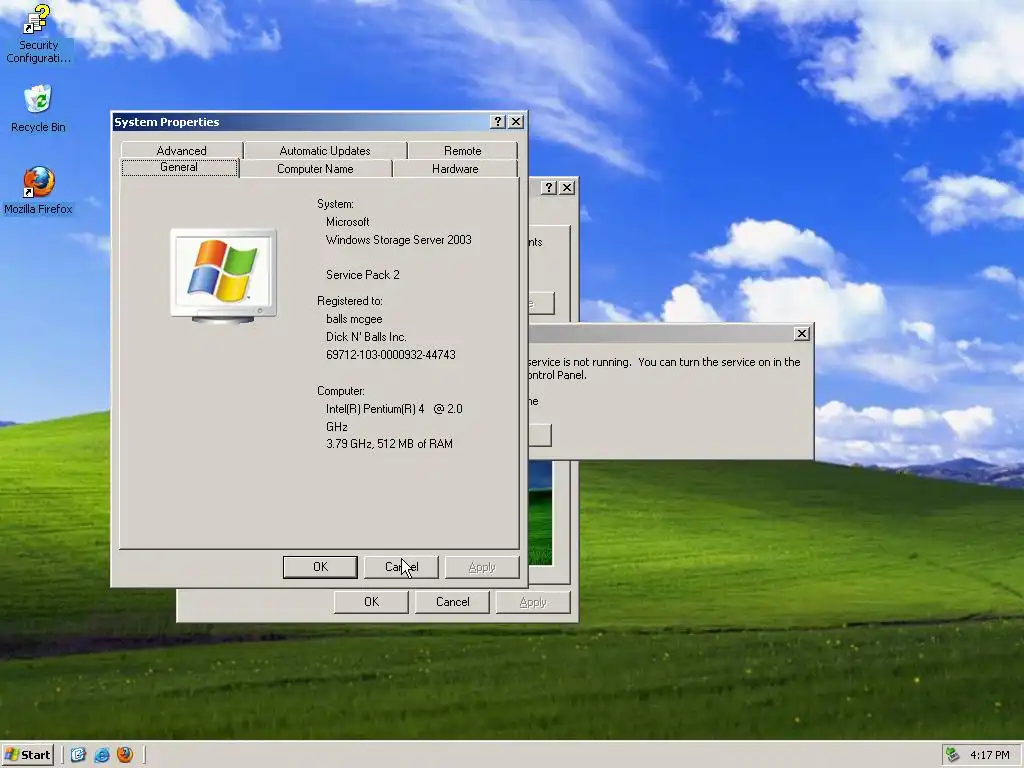This screenshot has height=768, width=1024.
Task: Click OK in System Properties
Action: tap(320, 567)
